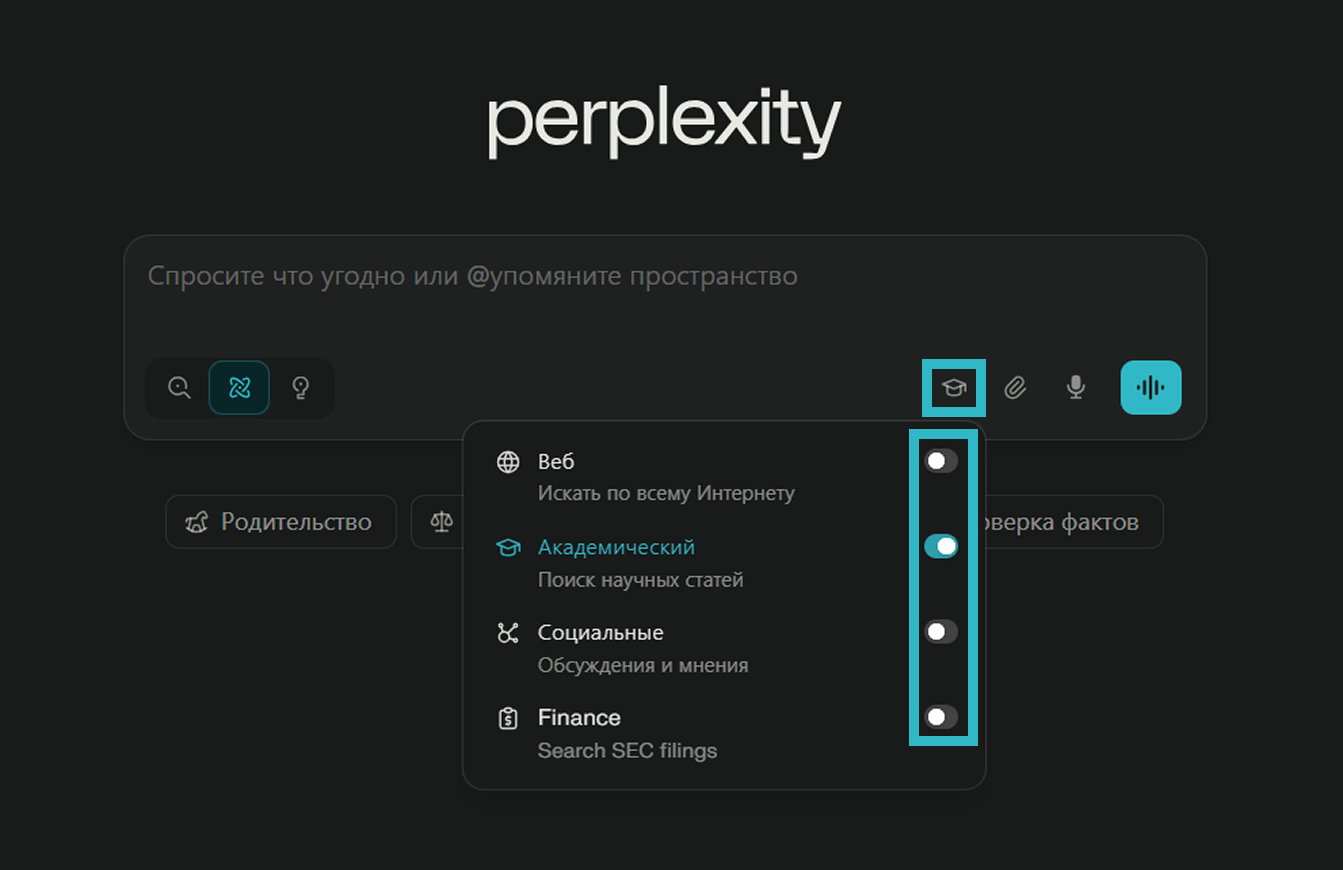Click the microphone dictation icon
This screenshot has height=870, width=1343.
point(1075,387)
